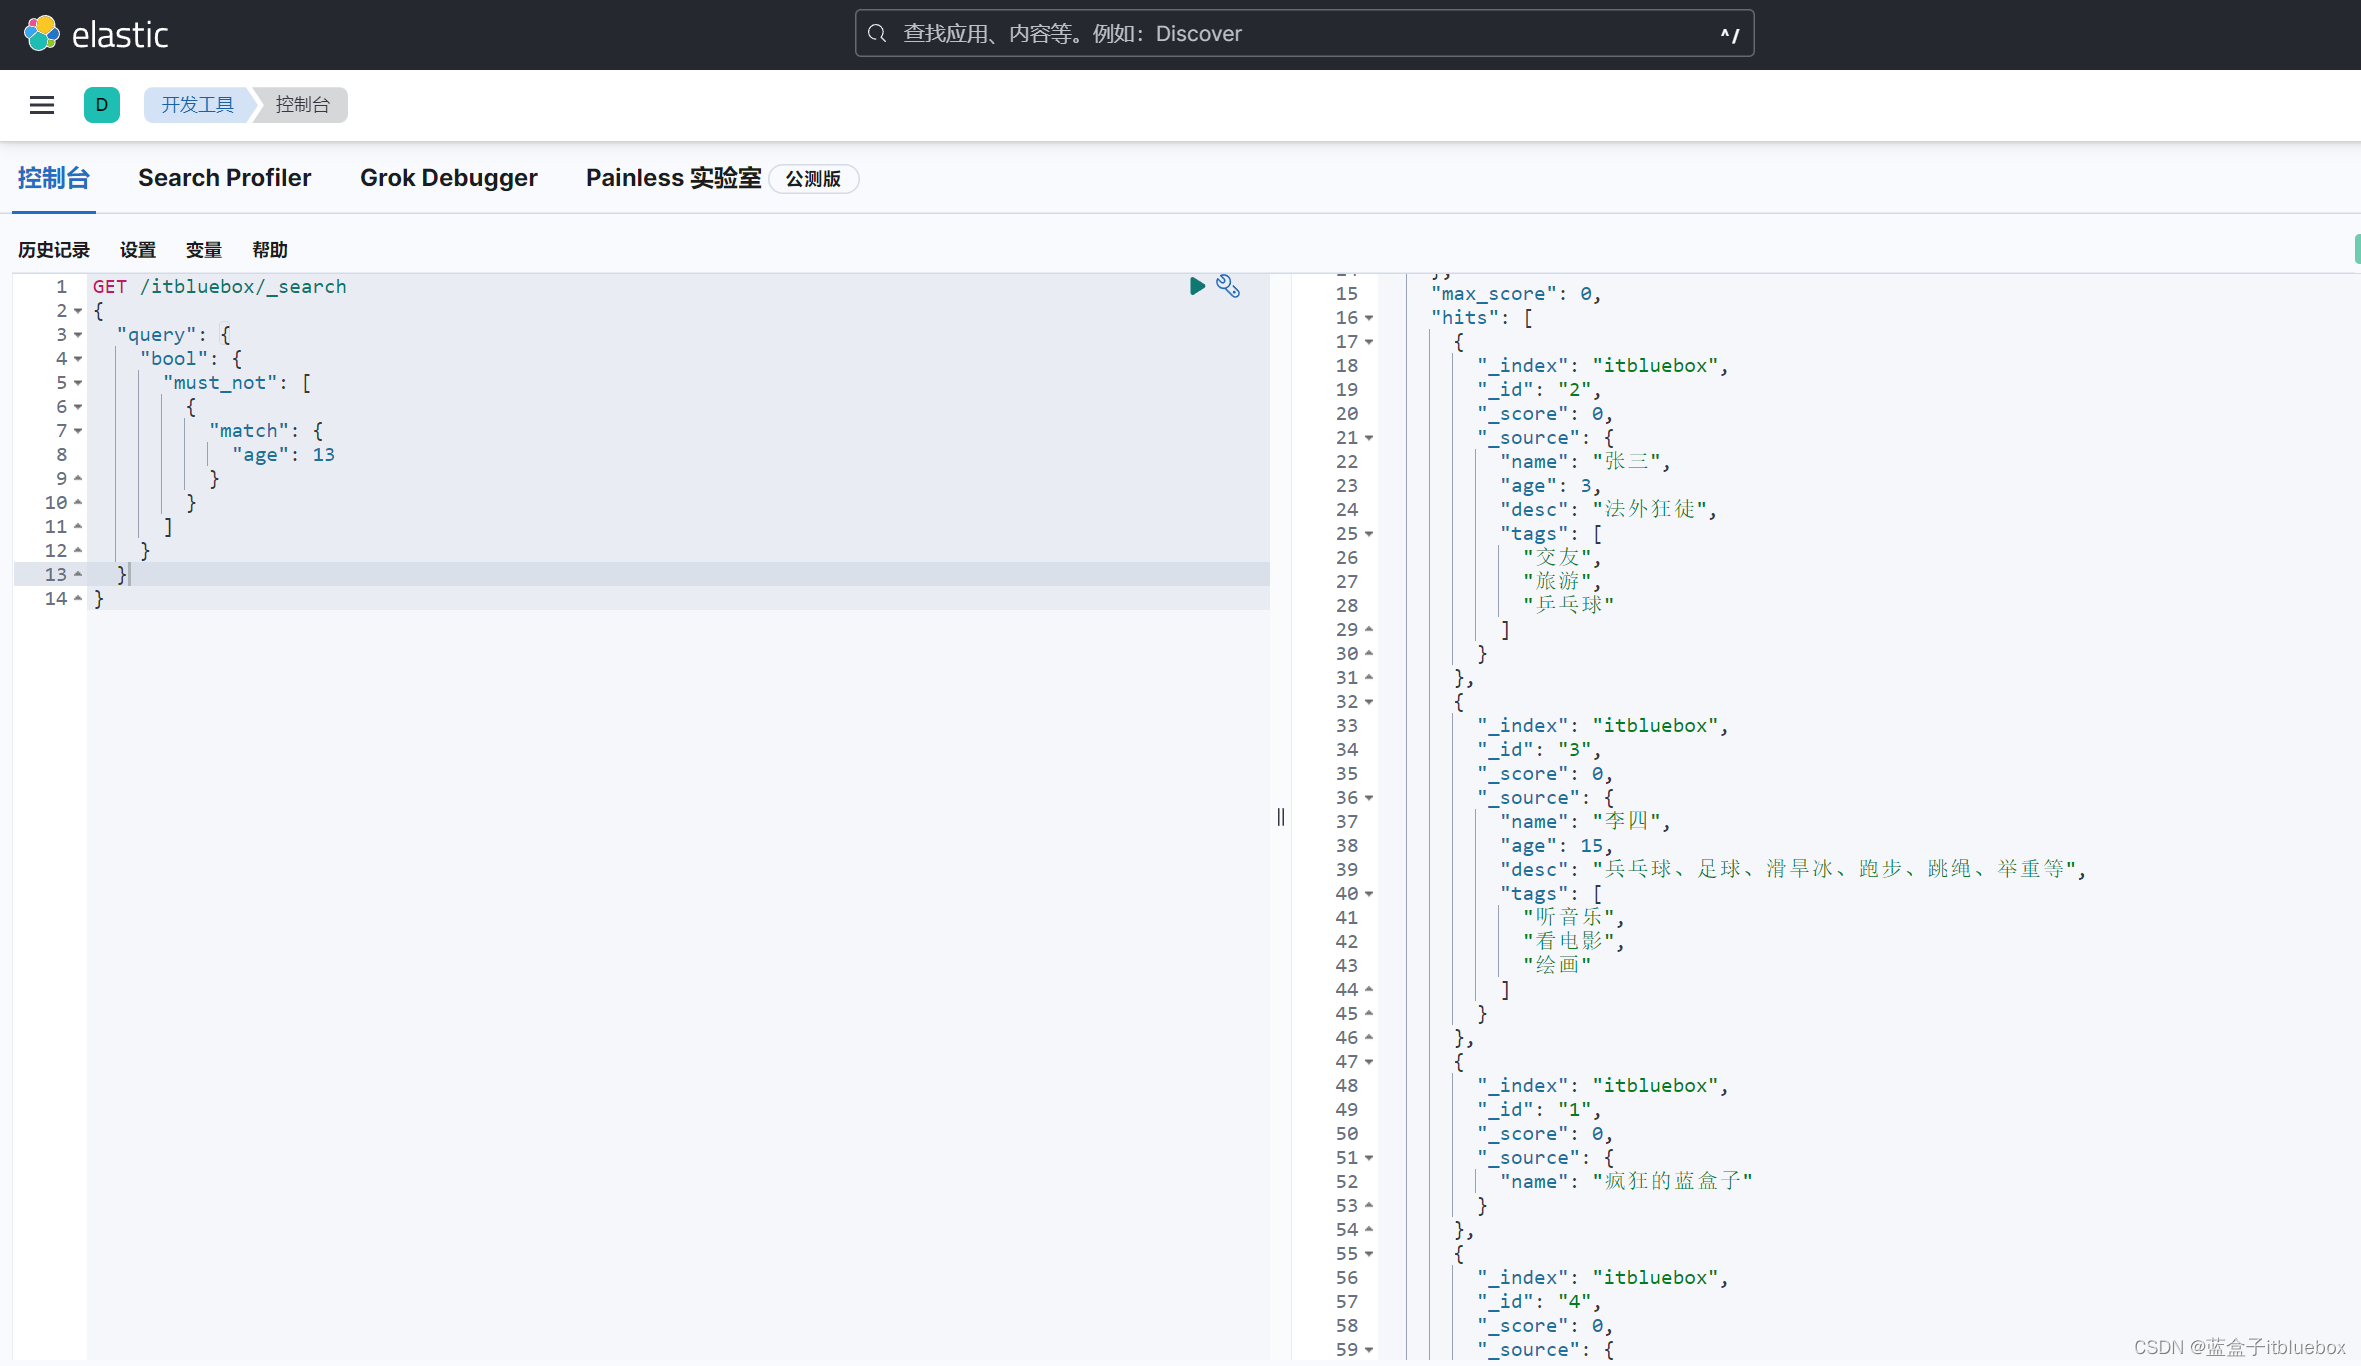Image resolution: width=2361 pixels, height=1366 pixels.
Task: Click the 控制台 button in breadcrumb
Action: 302,102
